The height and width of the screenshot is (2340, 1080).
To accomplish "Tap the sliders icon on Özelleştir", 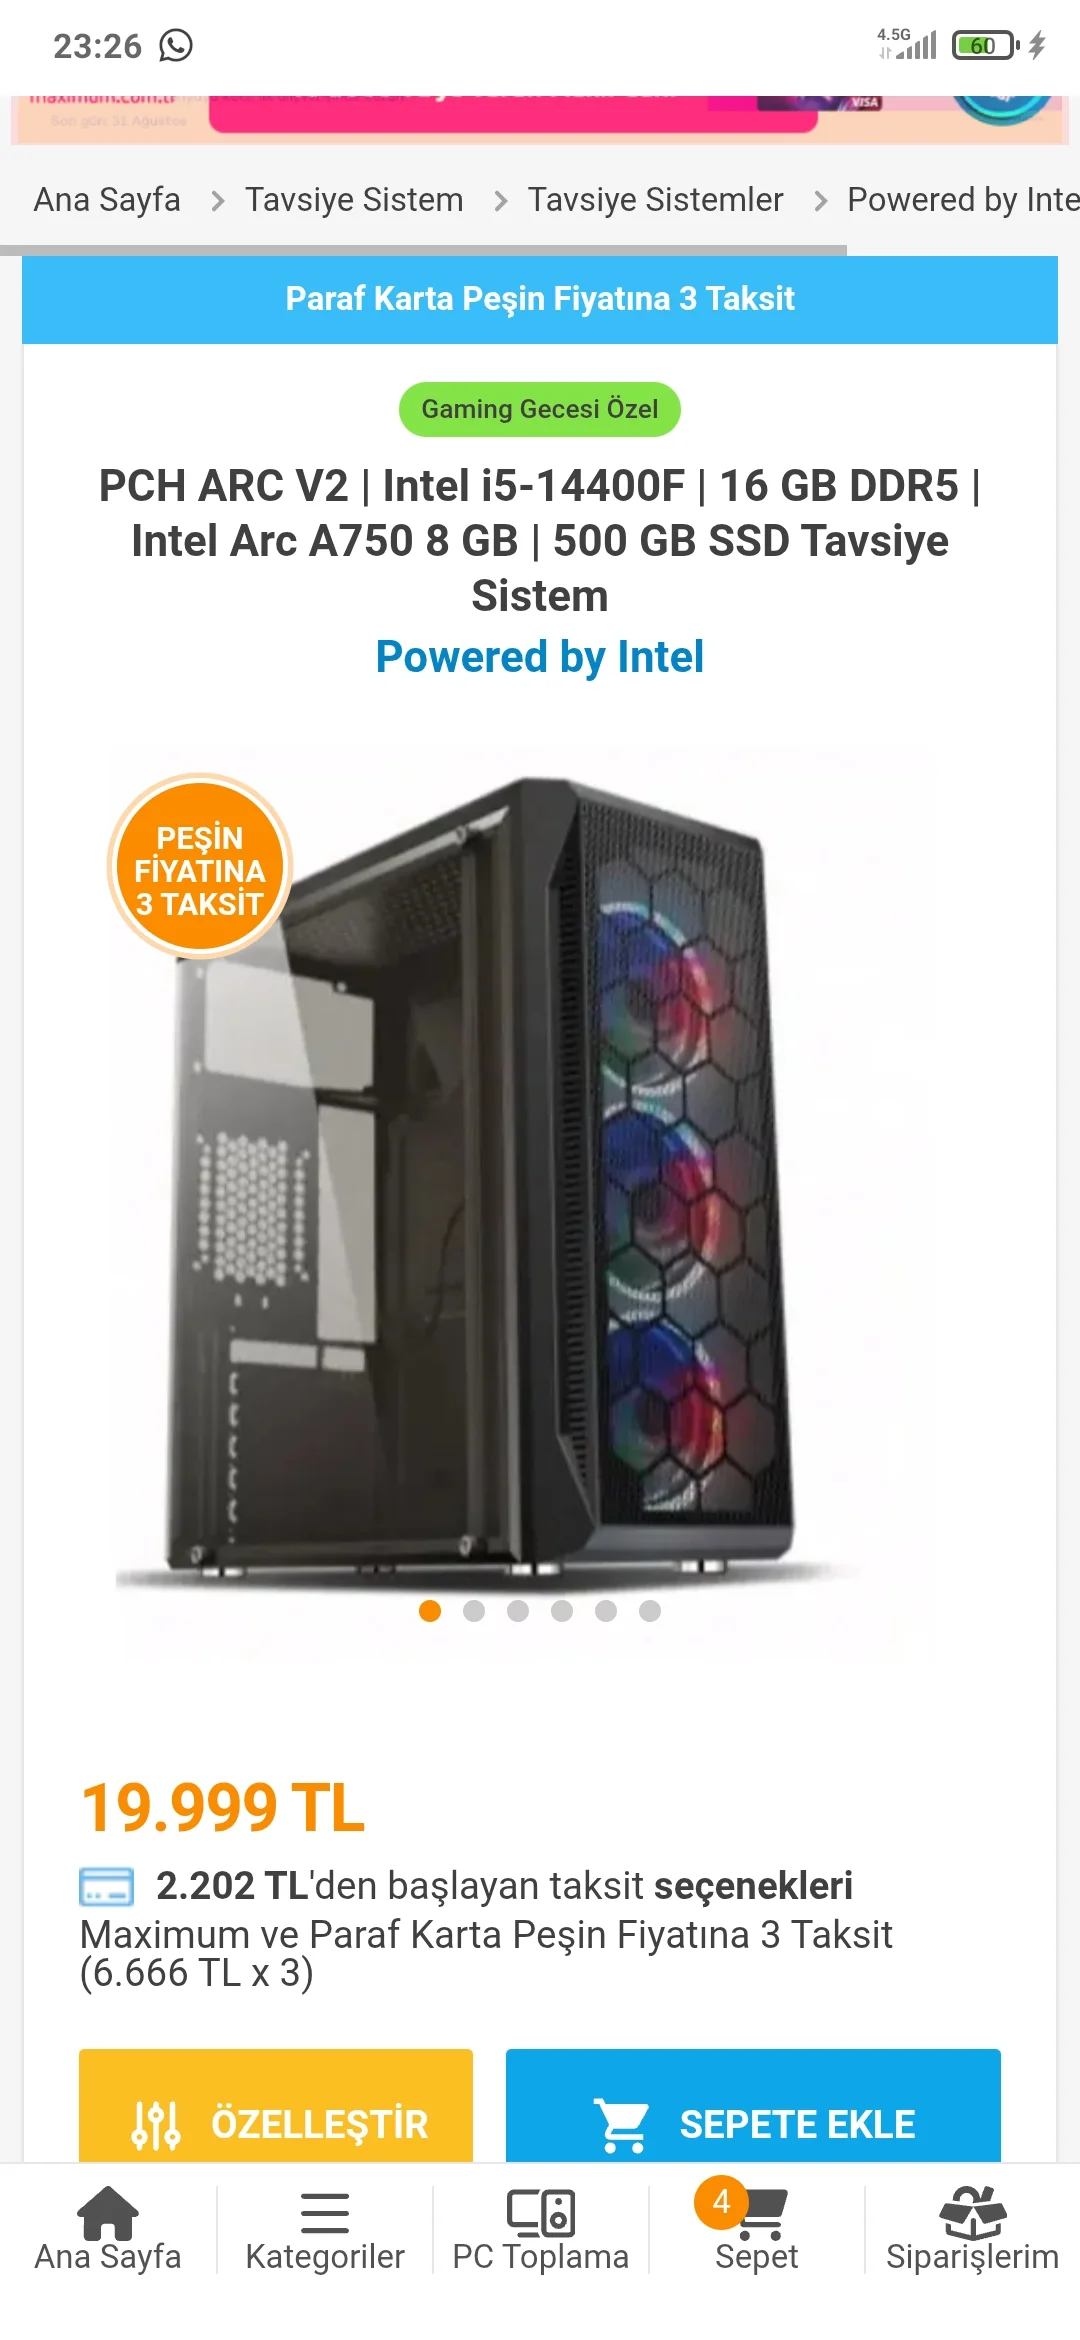I will coord(156,2124).
